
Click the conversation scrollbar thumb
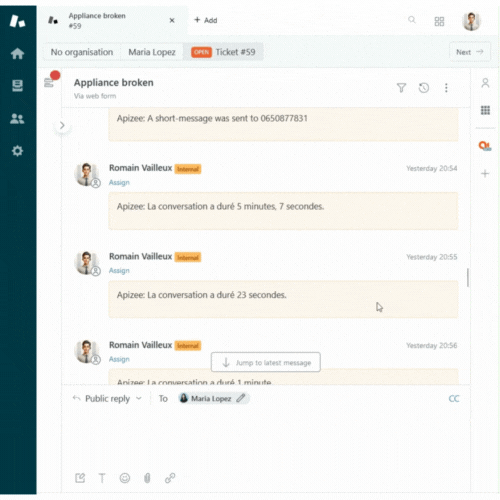pyautogui.click(x=468, y=277)
